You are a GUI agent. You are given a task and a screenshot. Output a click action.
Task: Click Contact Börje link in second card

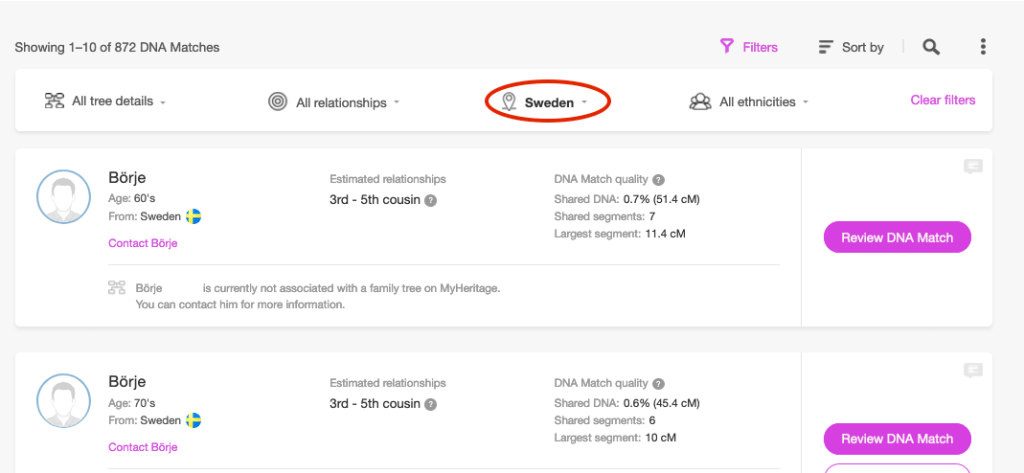tap(142, 447)
